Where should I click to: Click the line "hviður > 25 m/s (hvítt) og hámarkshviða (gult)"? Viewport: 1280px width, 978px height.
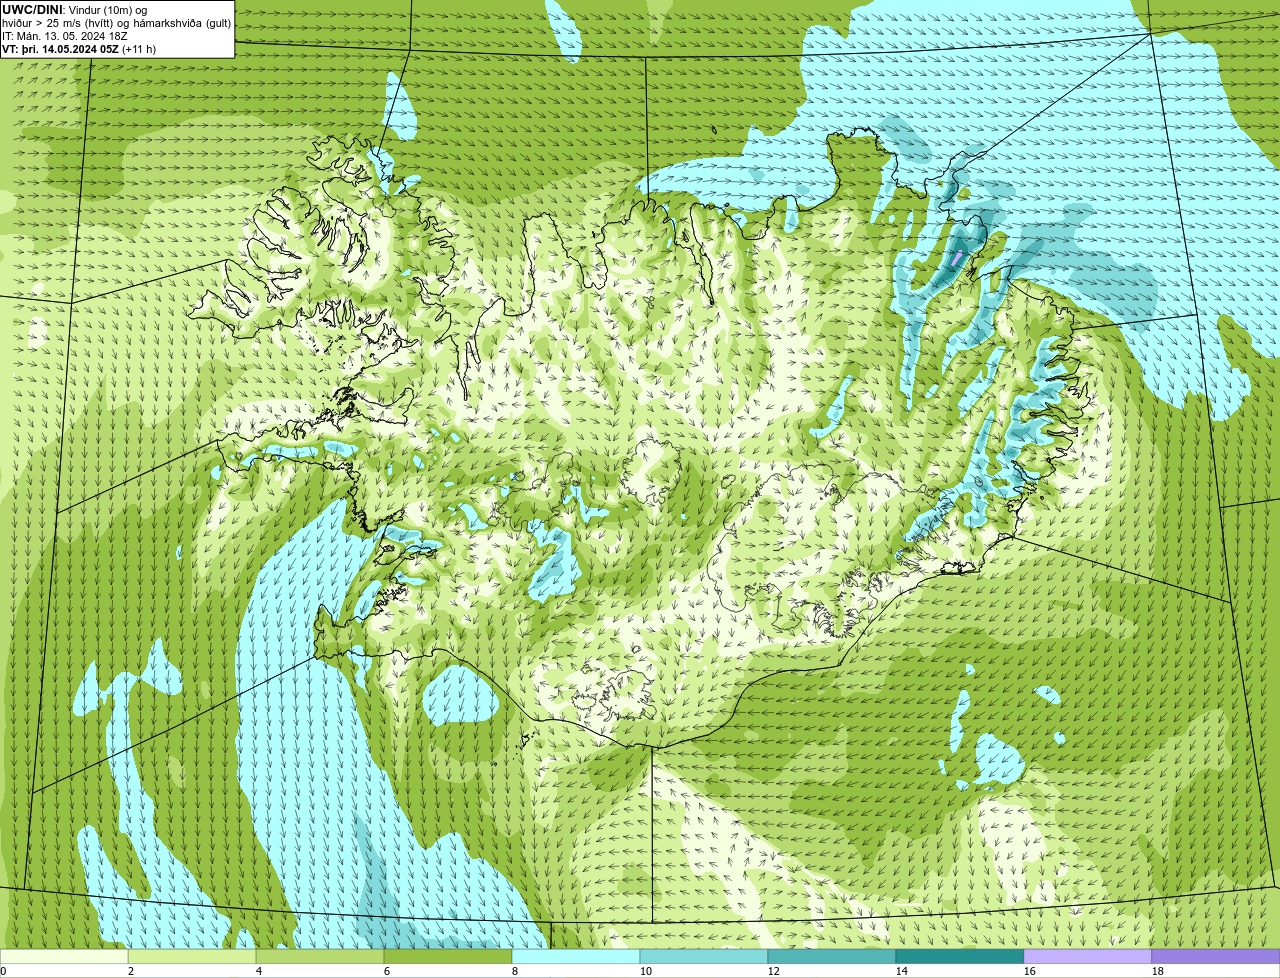[116, 22]
